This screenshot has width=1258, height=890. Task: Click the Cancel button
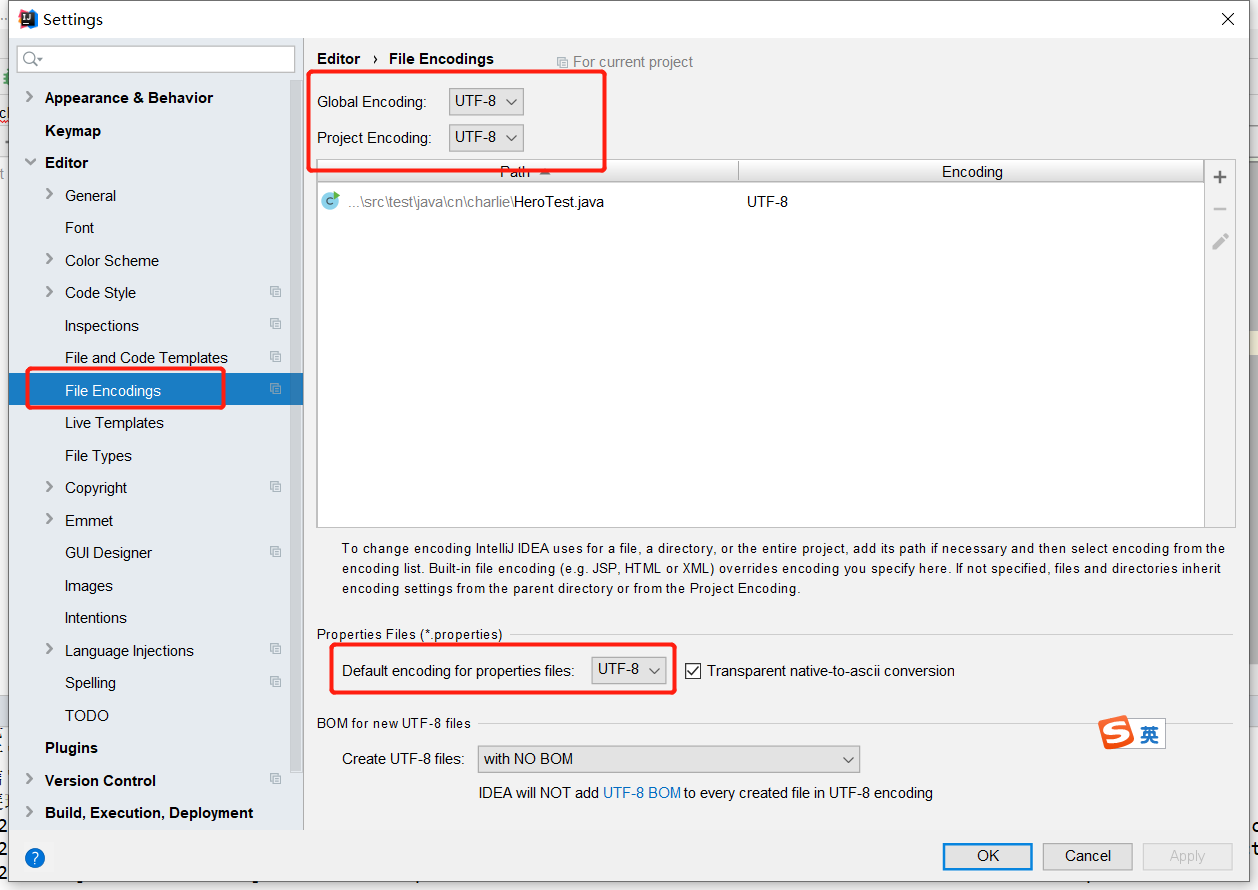coord(1088,856)
